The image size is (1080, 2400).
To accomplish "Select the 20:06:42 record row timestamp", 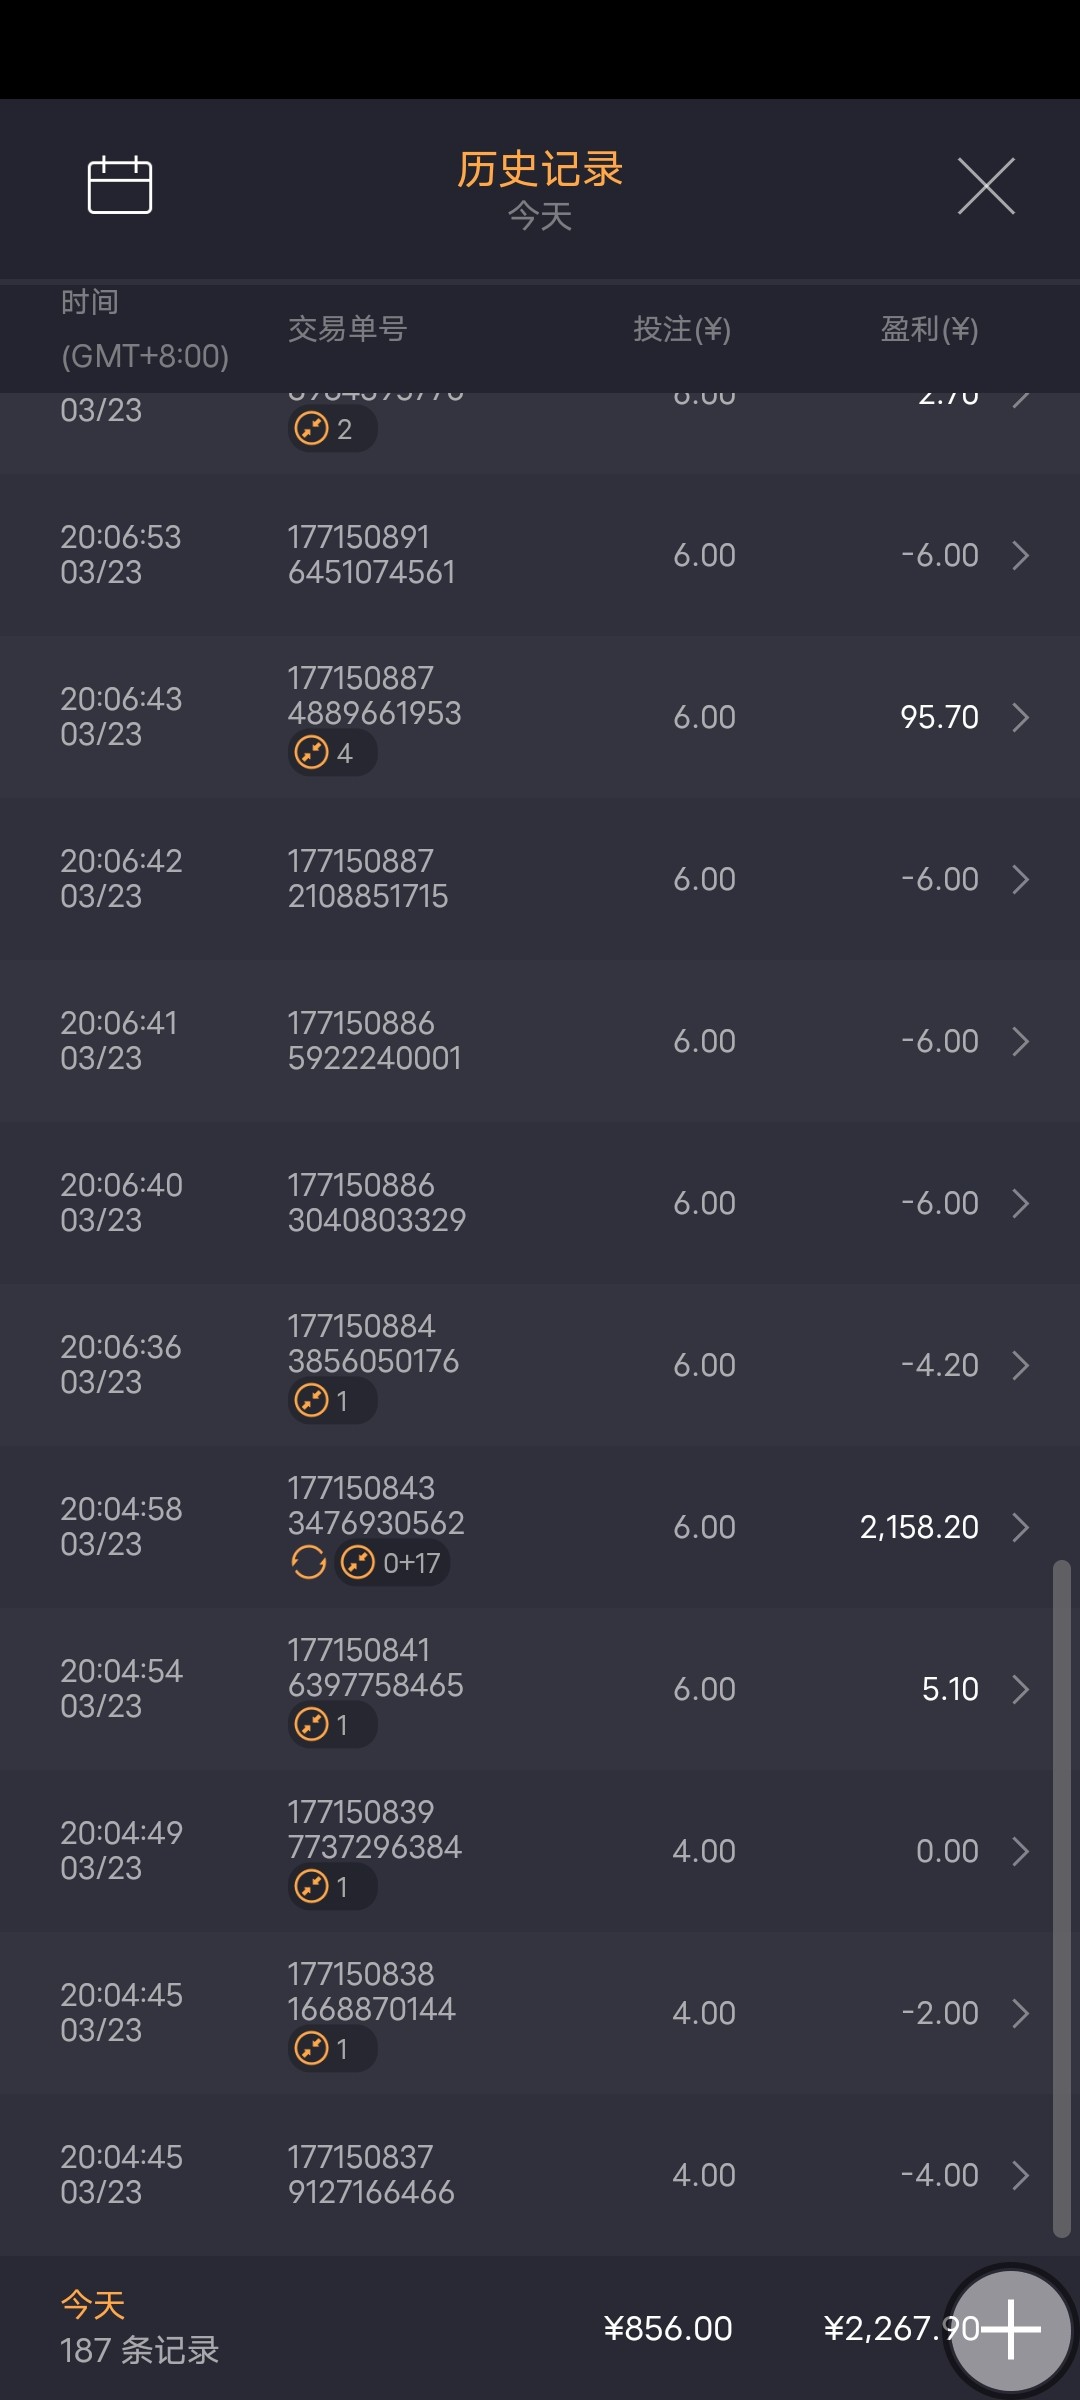I will click(121, 879).
